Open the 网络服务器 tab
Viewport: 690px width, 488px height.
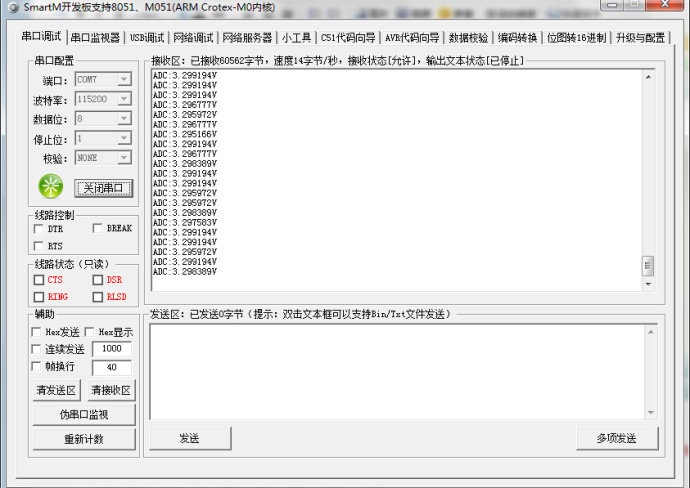[x=247, y=38]
